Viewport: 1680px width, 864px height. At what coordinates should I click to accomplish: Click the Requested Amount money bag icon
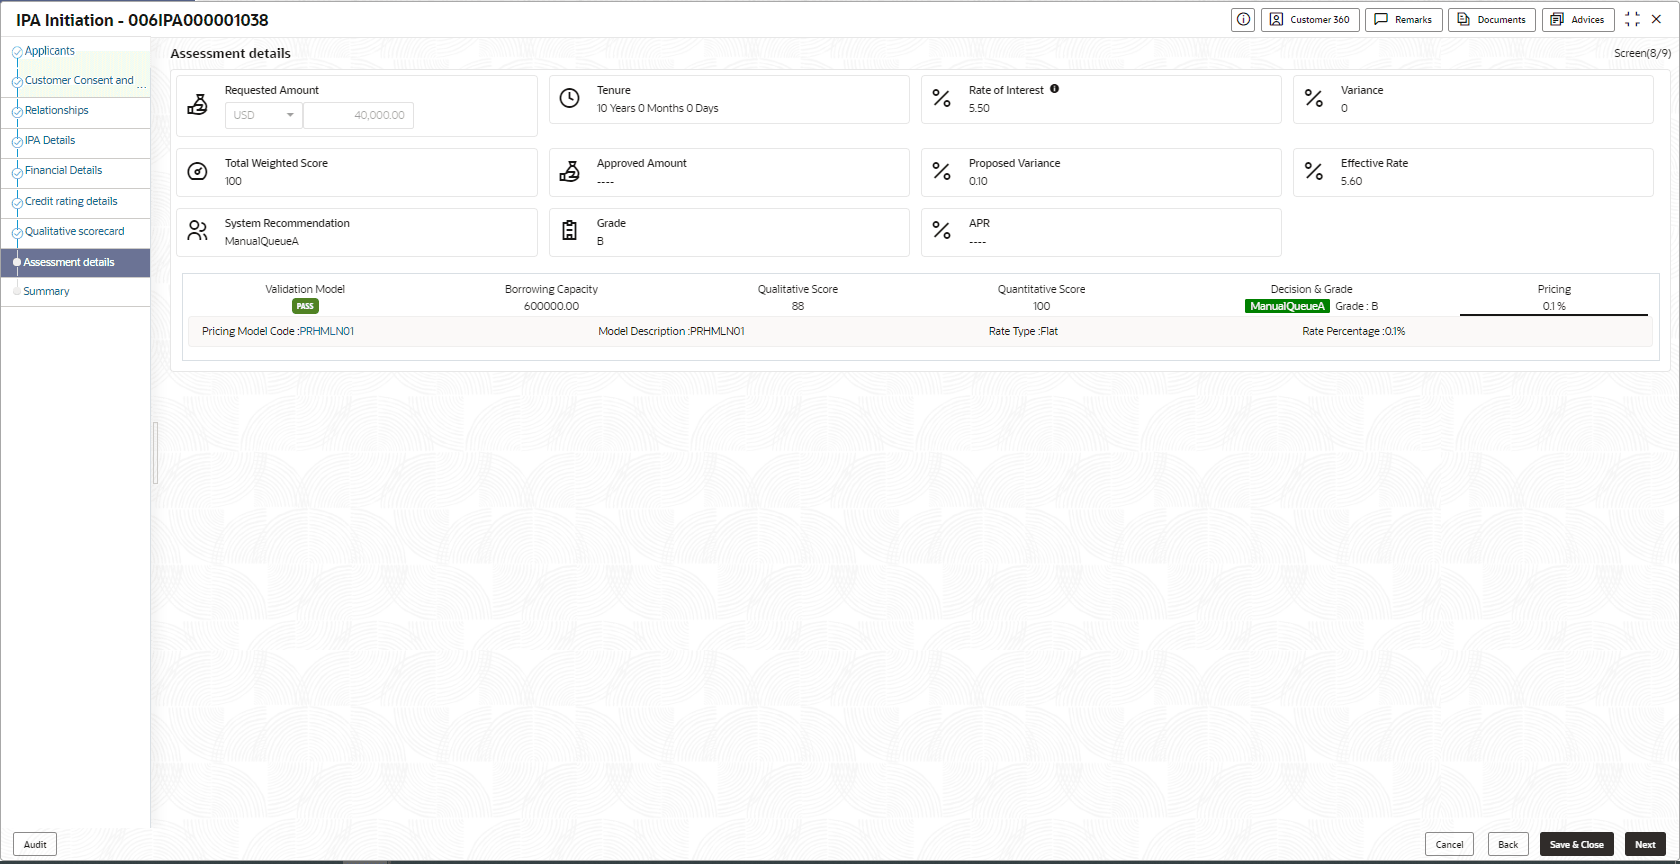pos(198,104)
